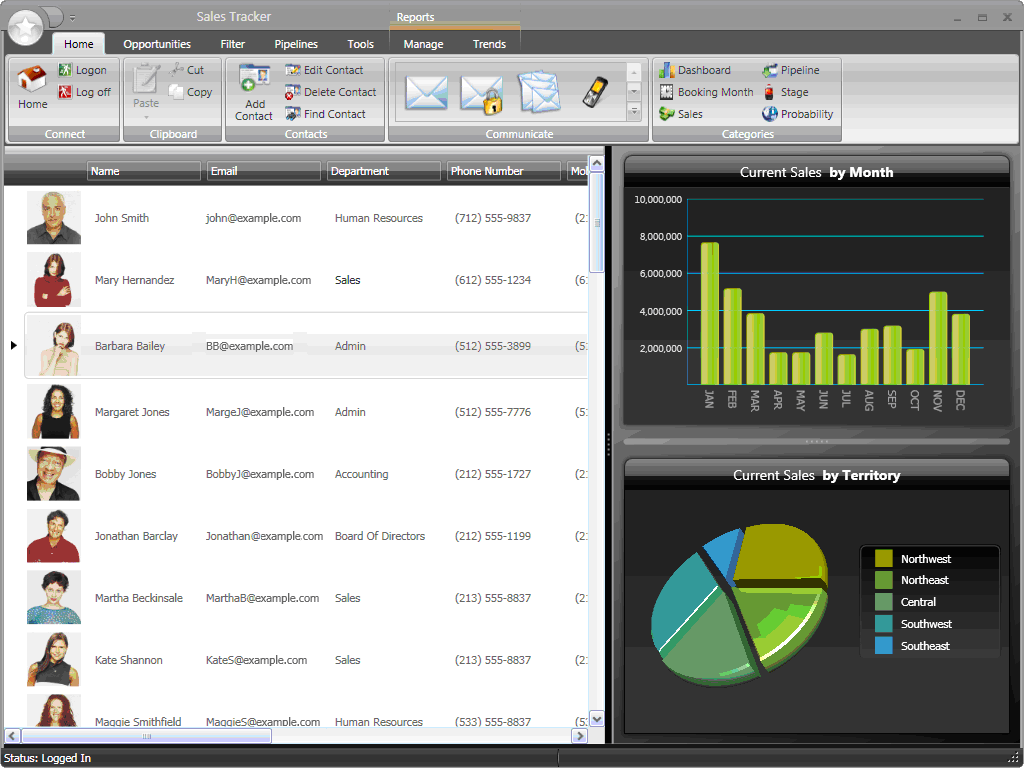Select Delete Contact in the ribbon
The width and height of the screenshot is (1024, 768).
pyautogui.click(x=330, y=92)
